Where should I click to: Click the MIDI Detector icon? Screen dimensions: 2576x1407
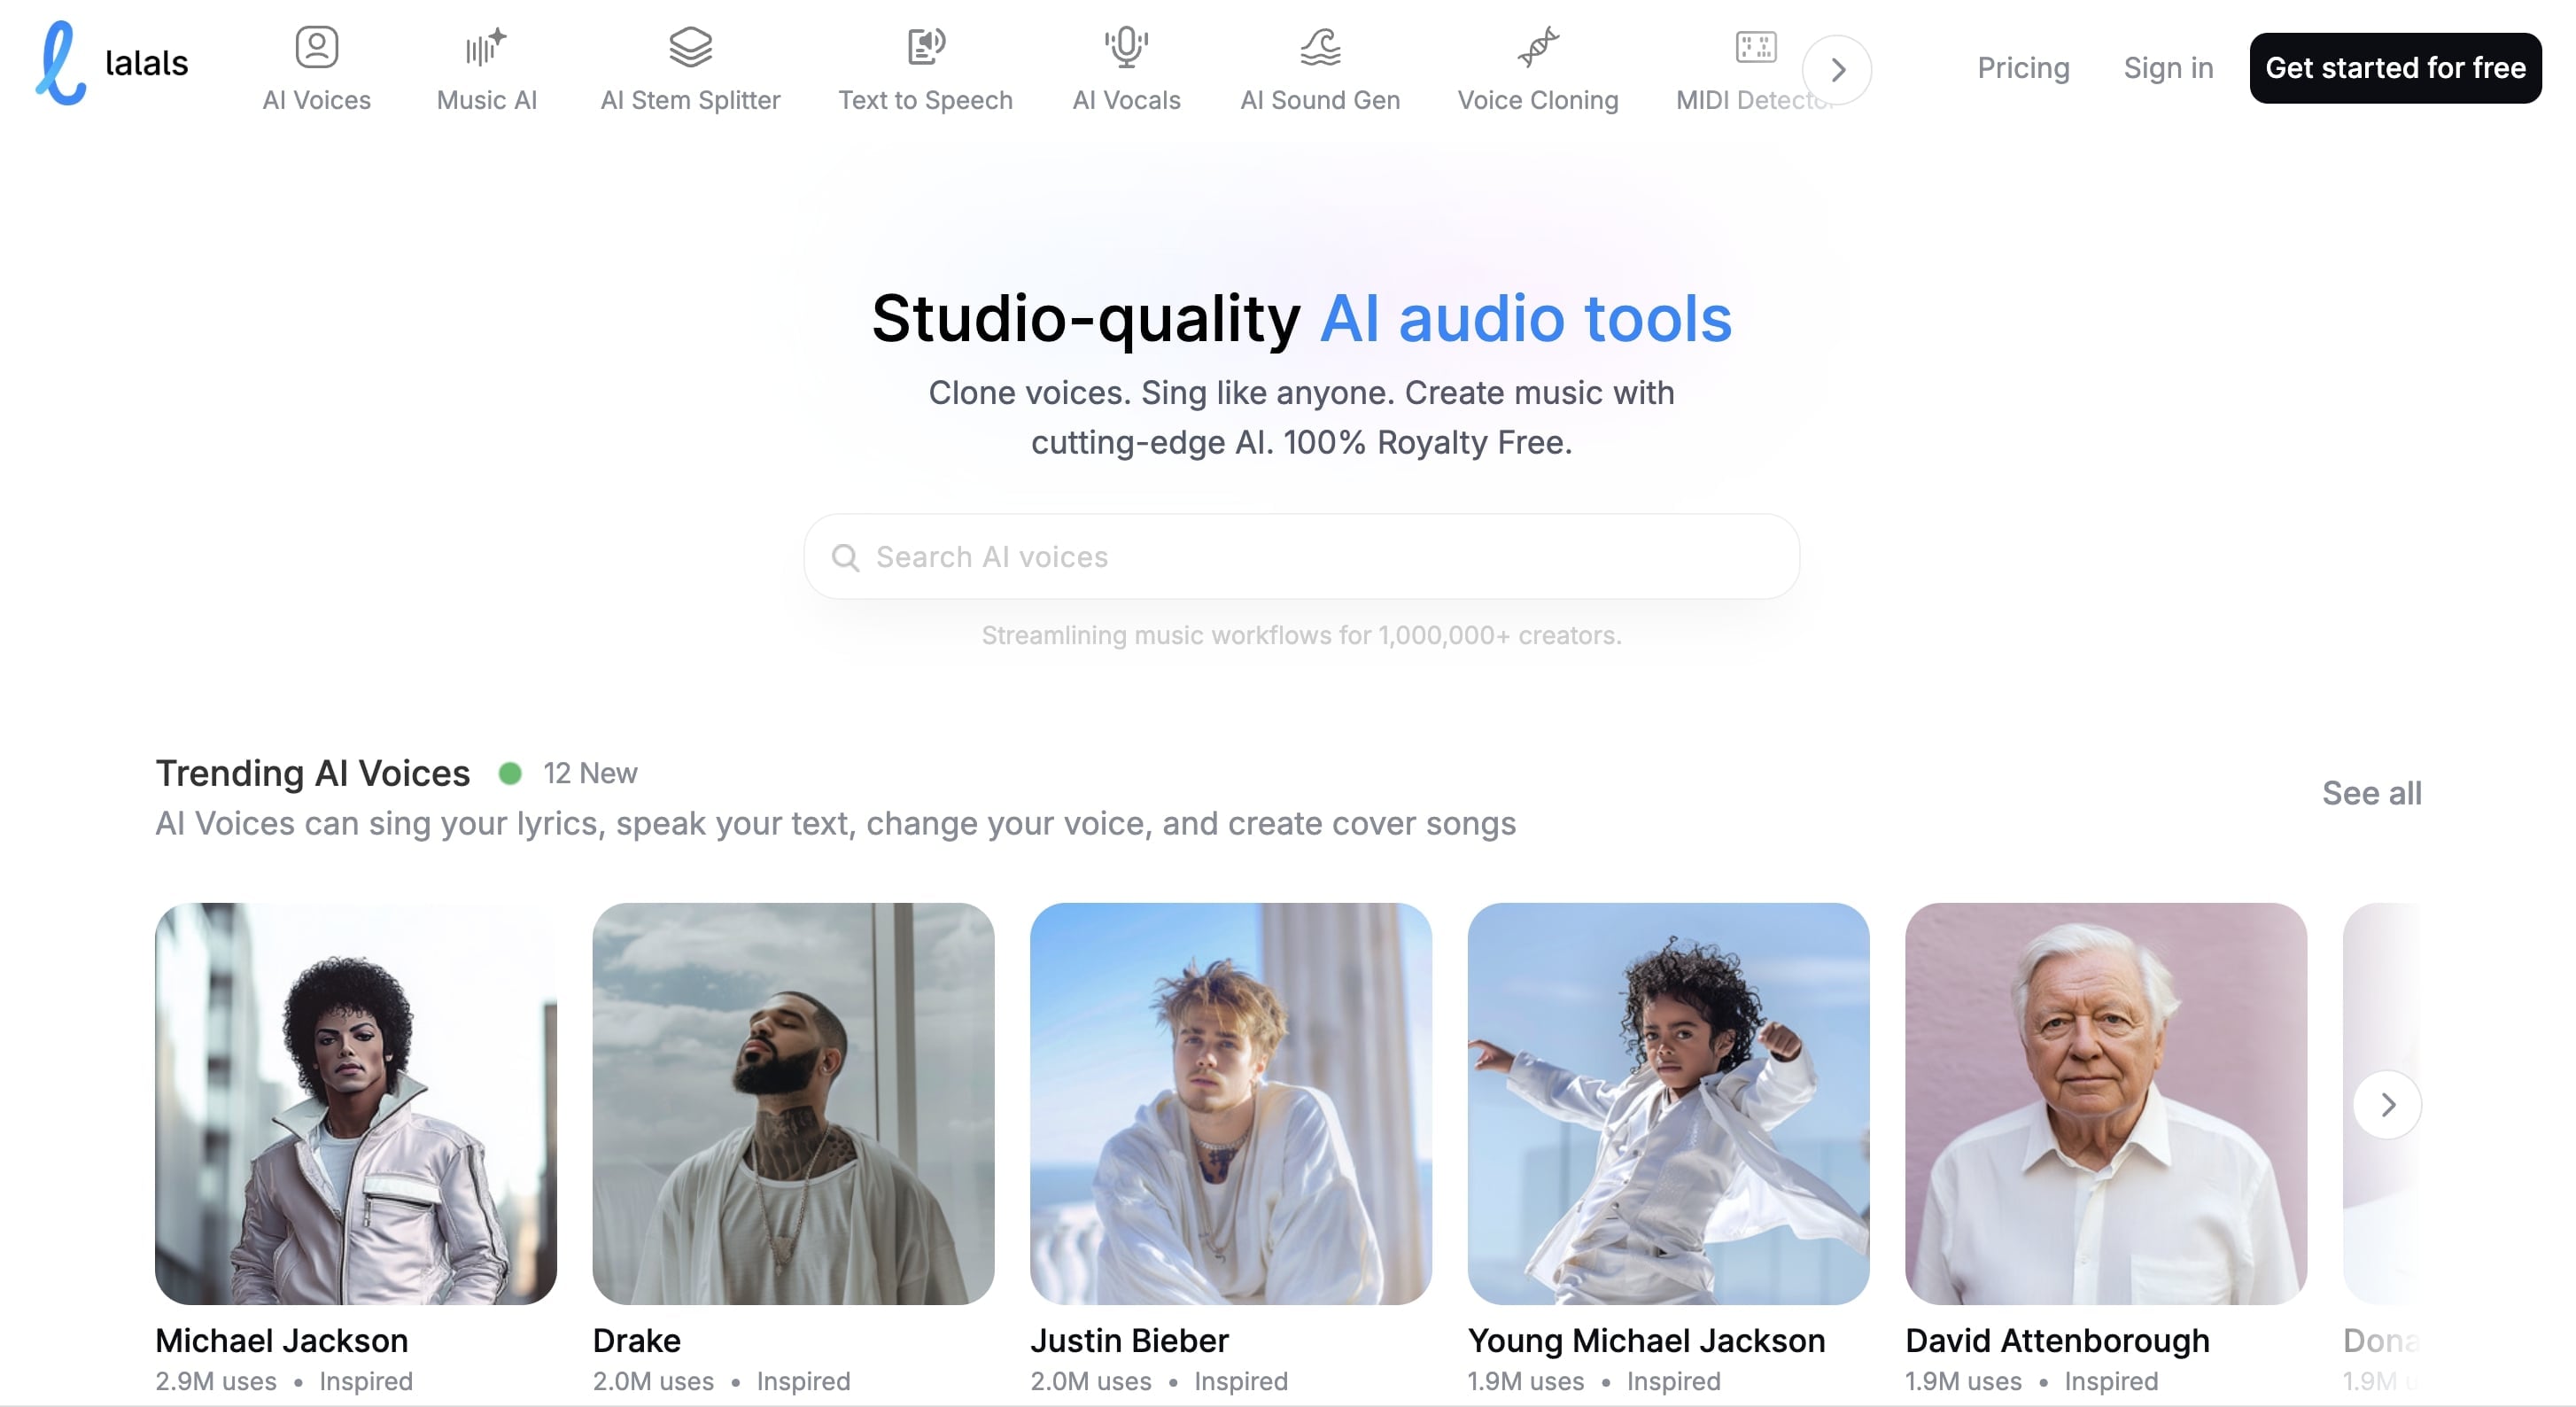point(1755,47)
